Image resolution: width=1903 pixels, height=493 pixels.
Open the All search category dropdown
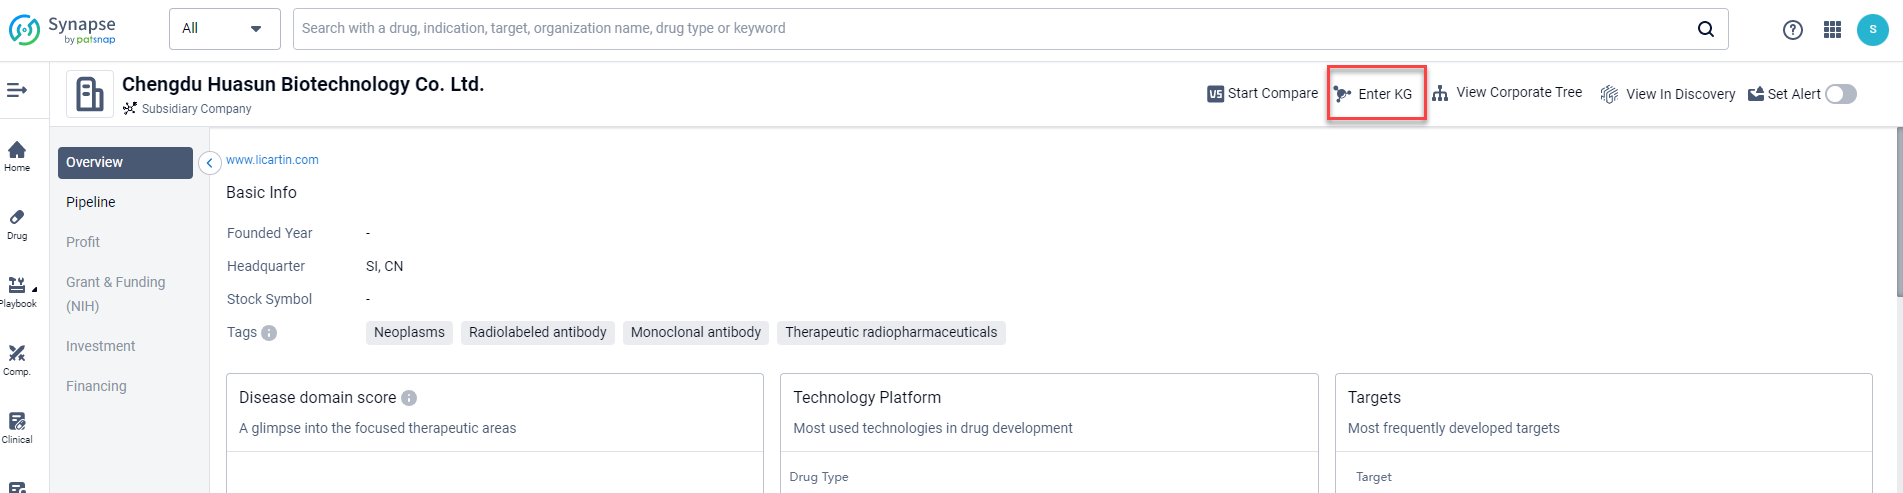pos(223,29)
